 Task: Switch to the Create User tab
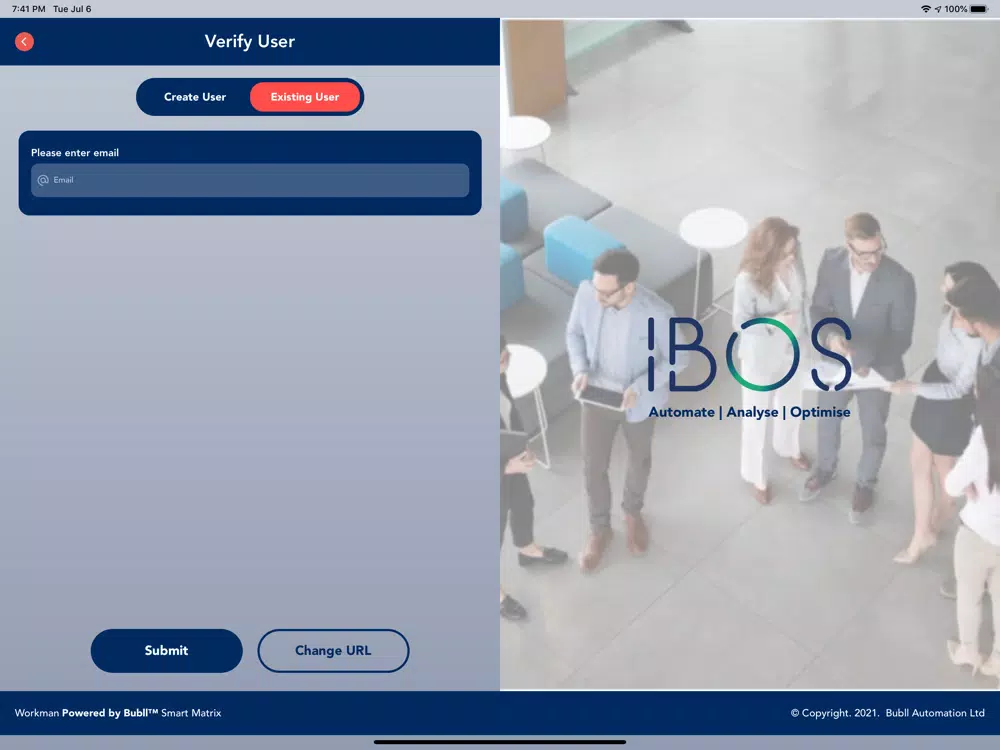pos(195,97)
